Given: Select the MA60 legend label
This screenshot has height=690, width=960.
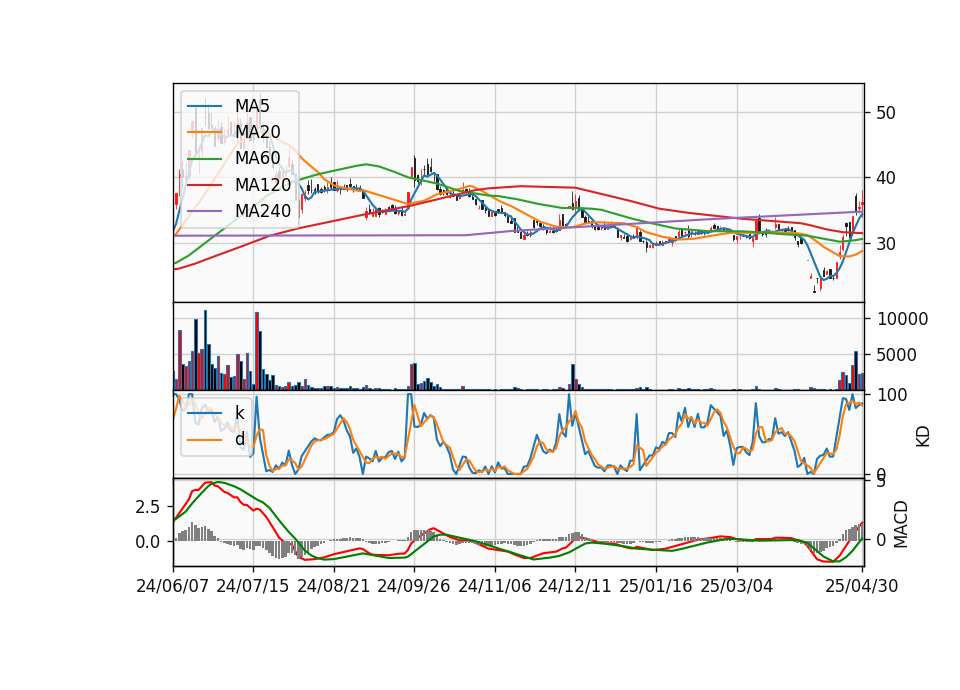Looking at the screenshot, I should tap(258, 159).
